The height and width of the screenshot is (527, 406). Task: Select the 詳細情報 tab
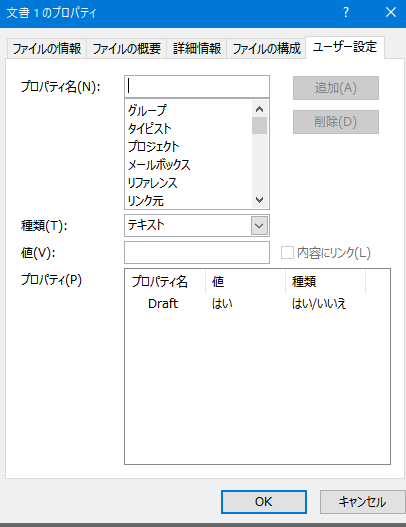coord(197,49)
